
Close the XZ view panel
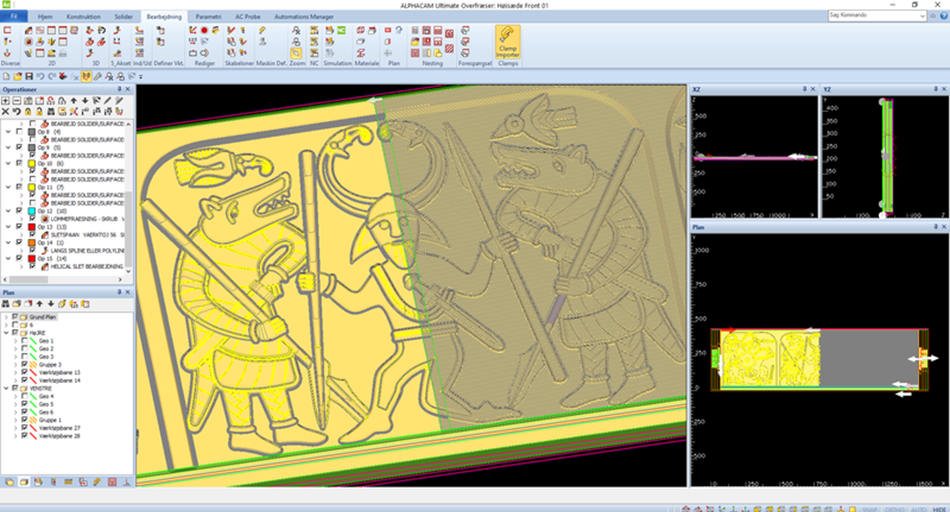point(813,89)
